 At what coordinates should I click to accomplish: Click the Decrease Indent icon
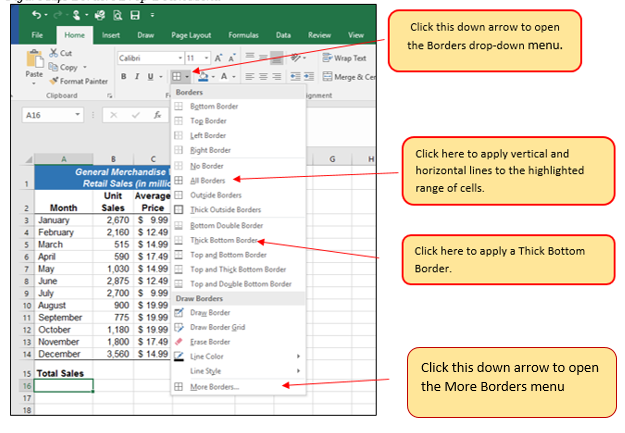point(295,76)
